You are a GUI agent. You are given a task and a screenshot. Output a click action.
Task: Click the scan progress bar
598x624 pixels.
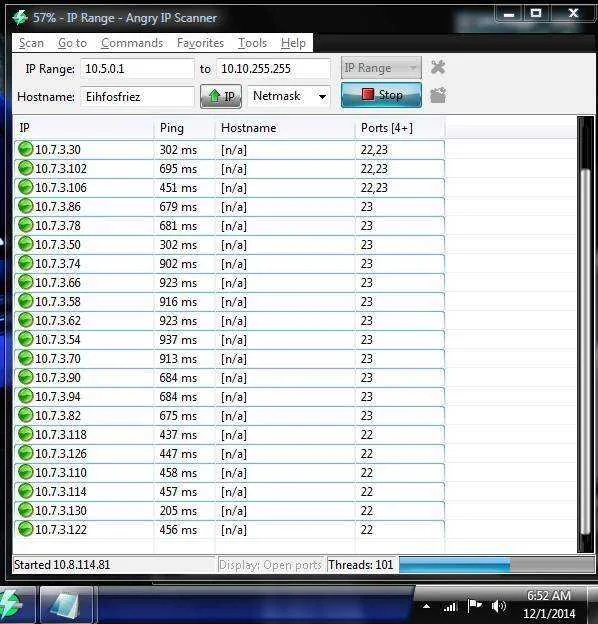click(497, 565)
